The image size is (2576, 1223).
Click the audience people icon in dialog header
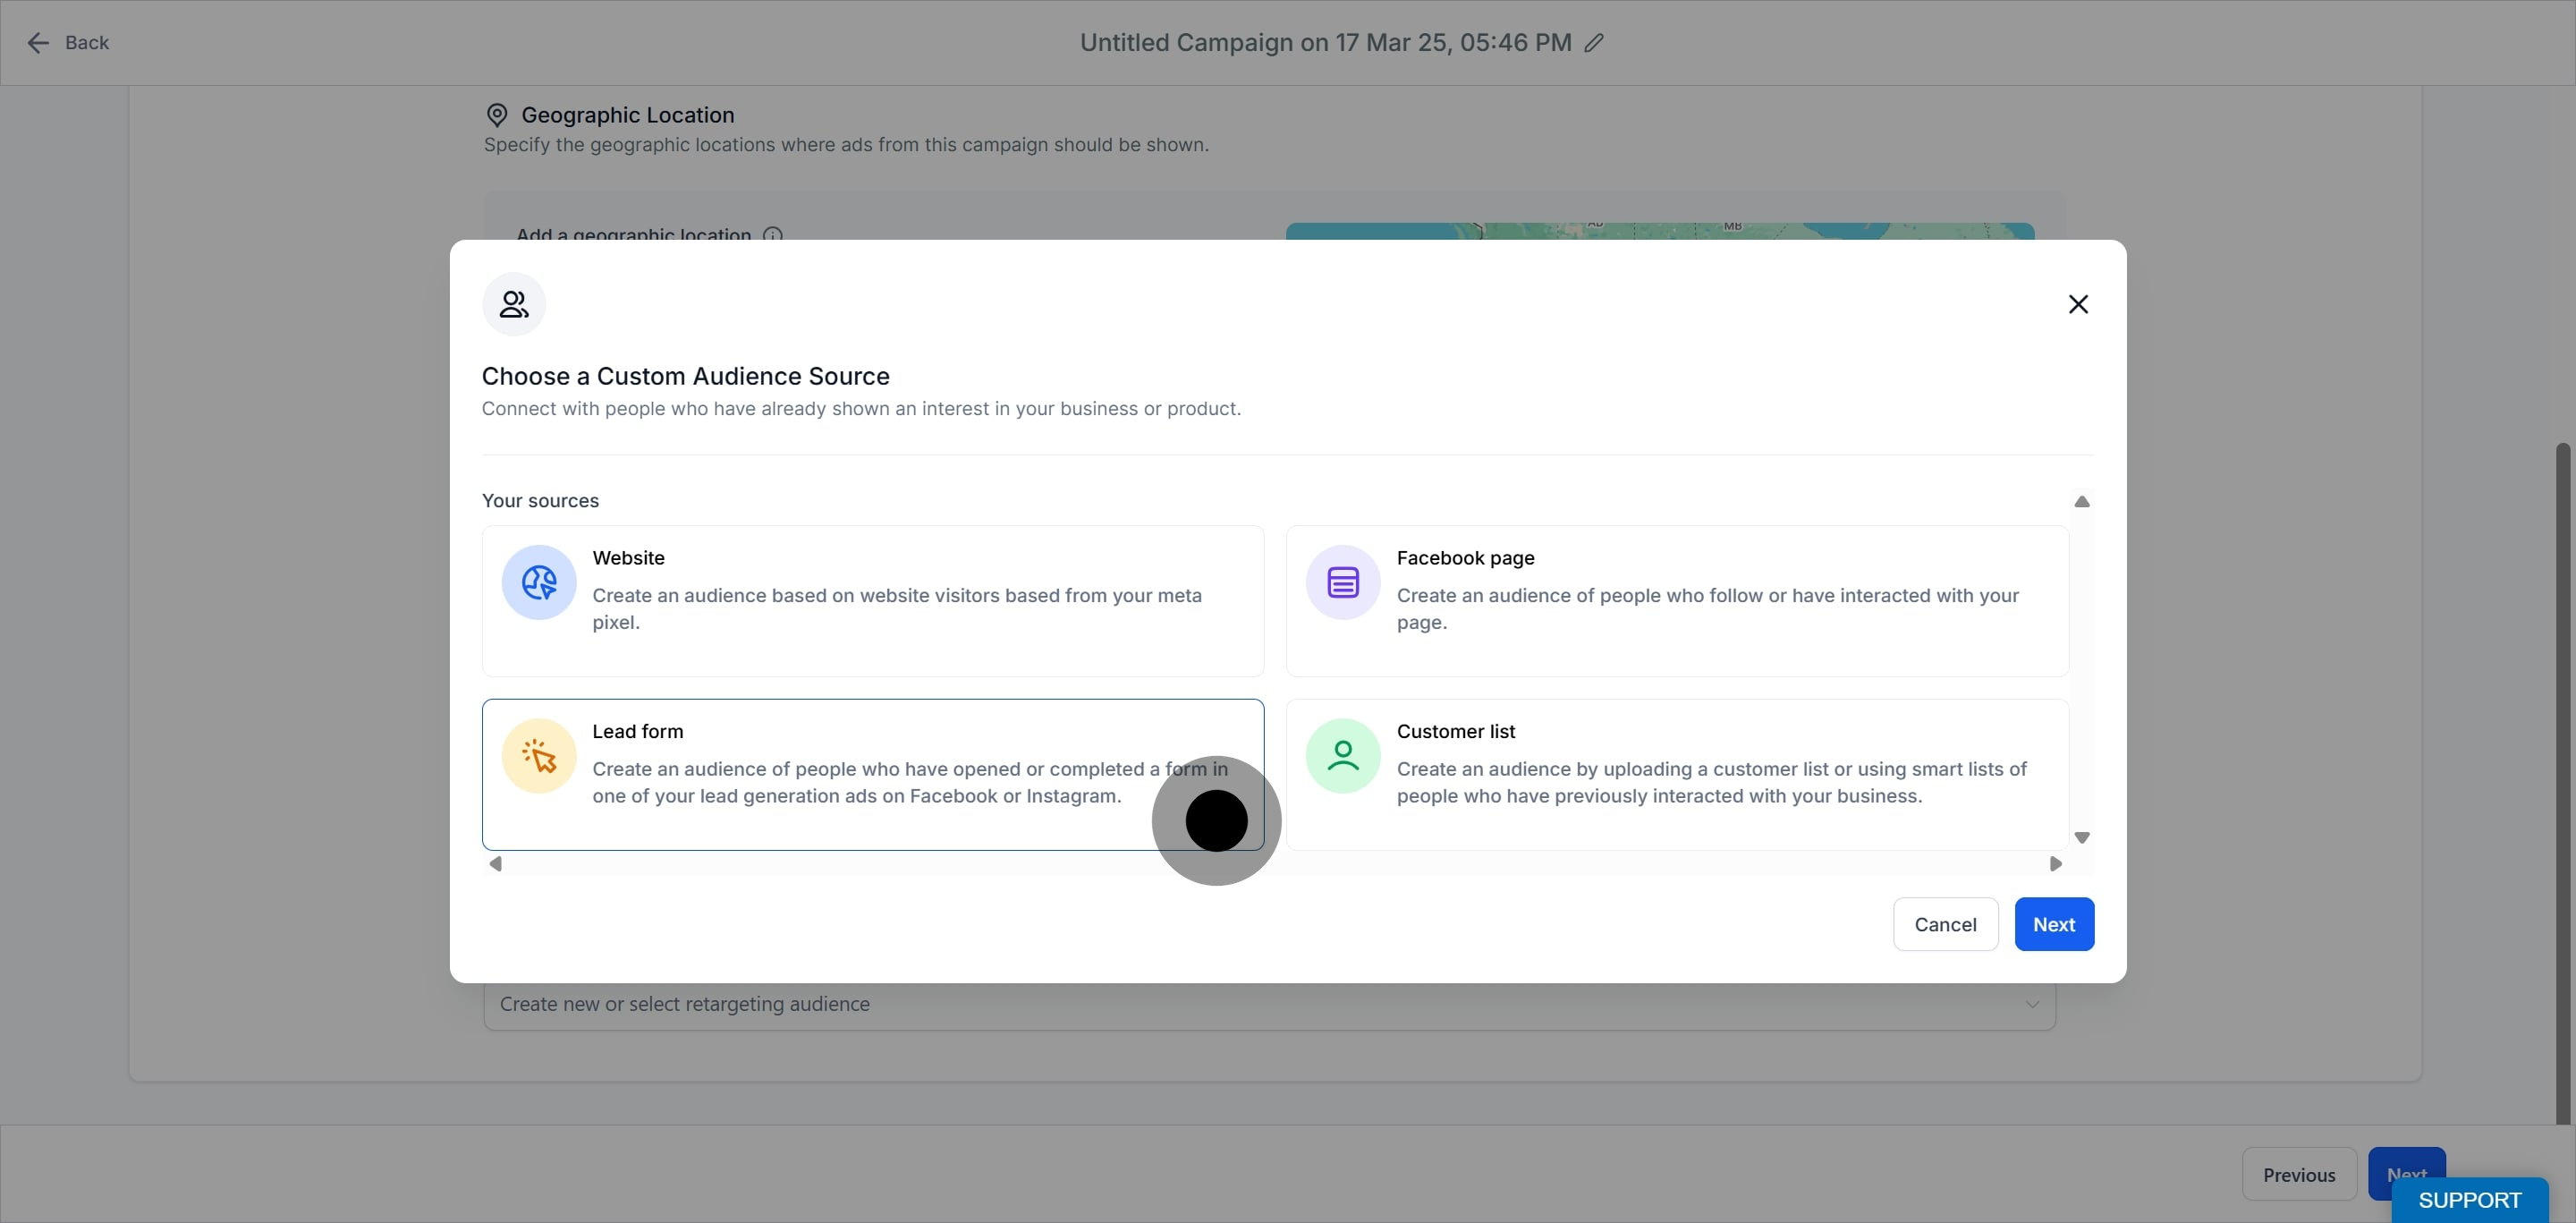tap(514, 304)
